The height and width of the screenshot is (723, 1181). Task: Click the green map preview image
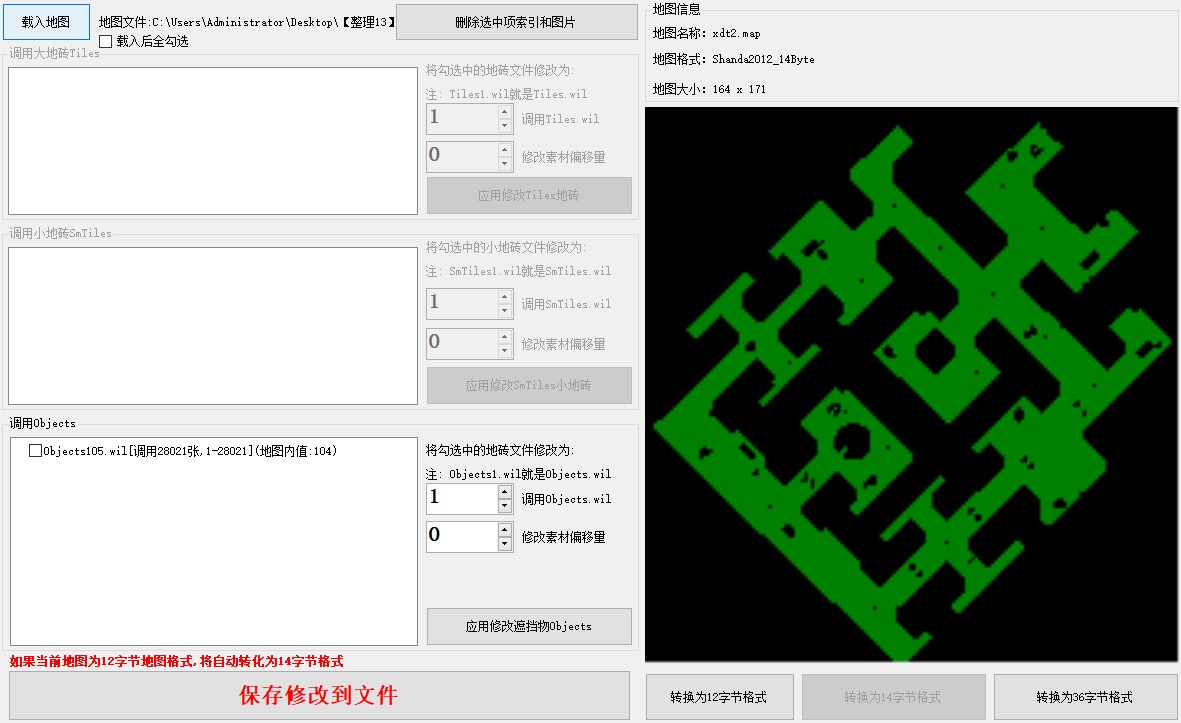(x=911, y=384)
